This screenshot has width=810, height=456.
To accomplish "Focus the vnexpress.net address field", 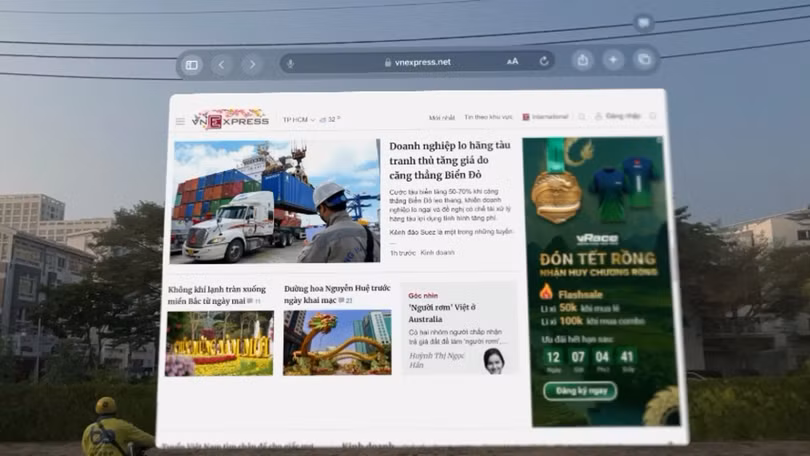I will pyautogui.click(x=417, y=62).
